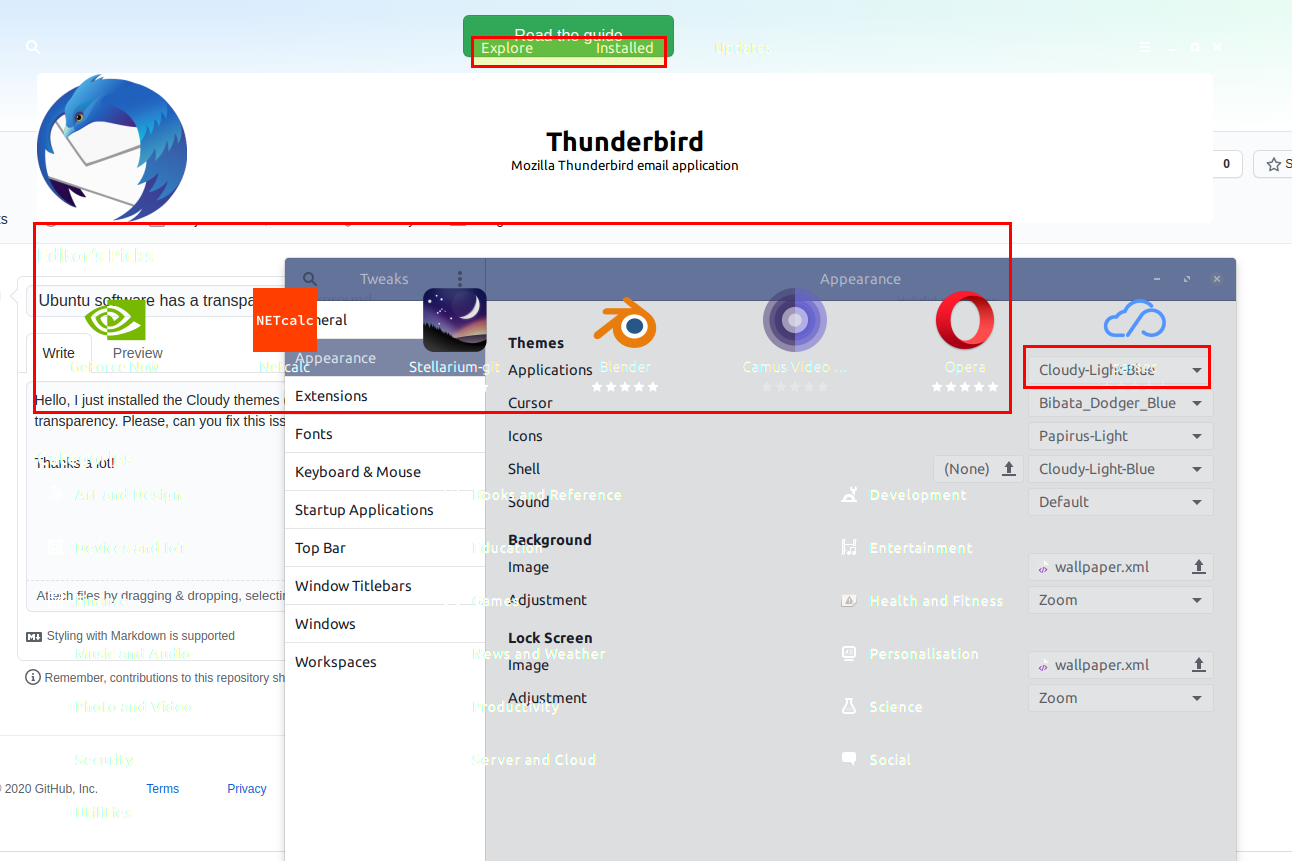
Task: Select Keyboard & Mouse in Tweaks sidebar
Action: 385,472
